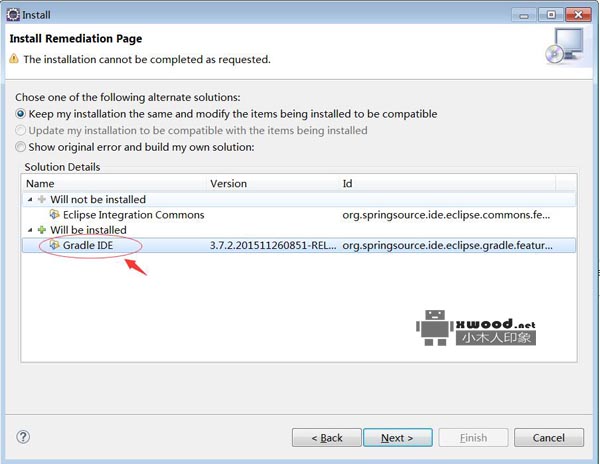Image resolution: width=600 pixels, height=464 pixels.
Task: Click the Version column header
Action: pyautogui.click(x=274, y=184)
